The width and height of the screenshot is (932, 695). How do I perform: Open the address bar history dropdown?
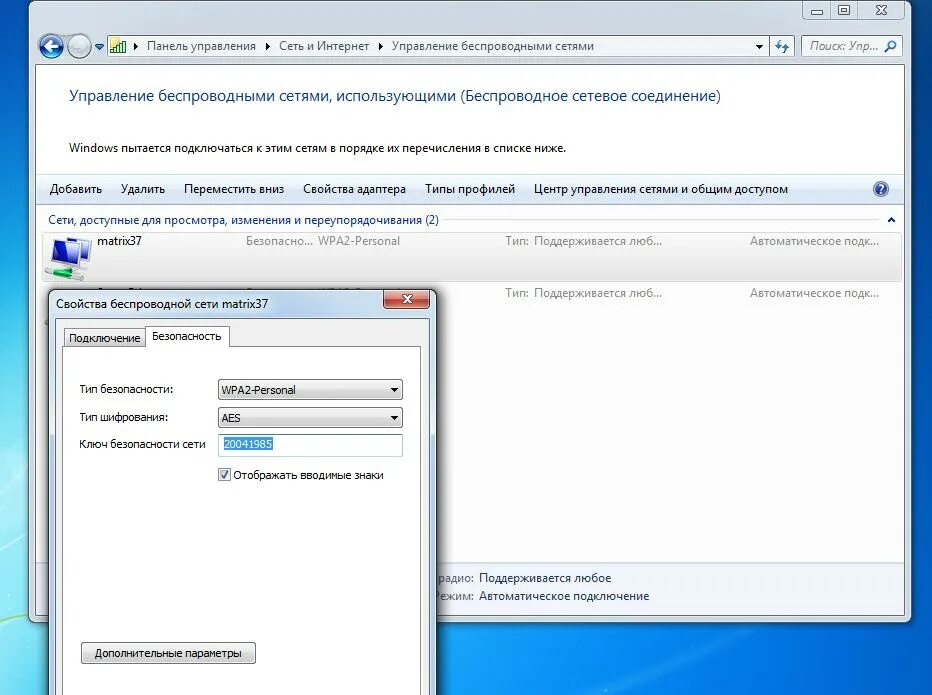point(759,46)
